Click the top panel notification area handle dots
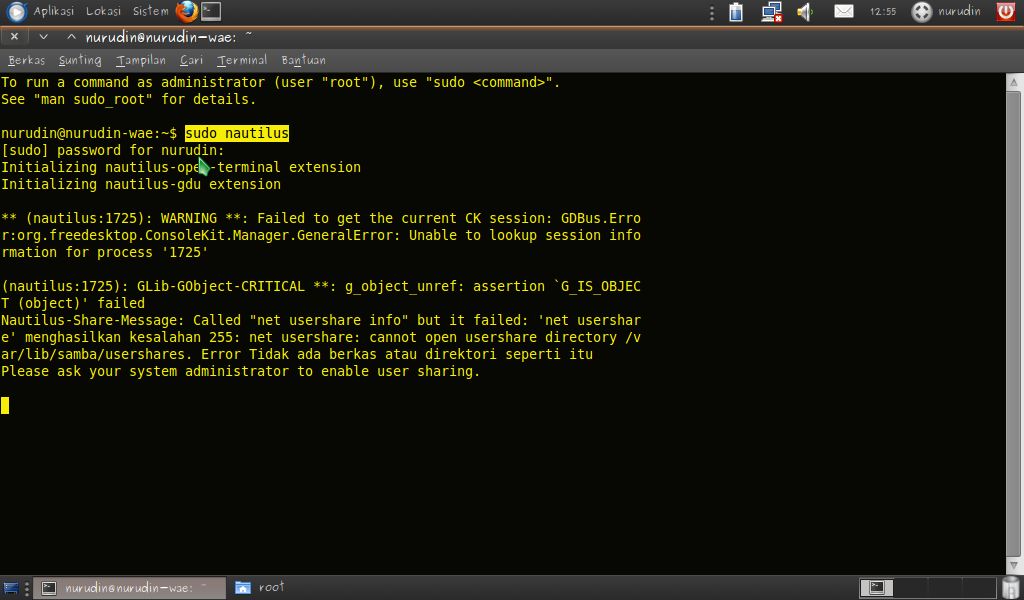Viewport: 1024px width, 600px height. tap(712, 12)
